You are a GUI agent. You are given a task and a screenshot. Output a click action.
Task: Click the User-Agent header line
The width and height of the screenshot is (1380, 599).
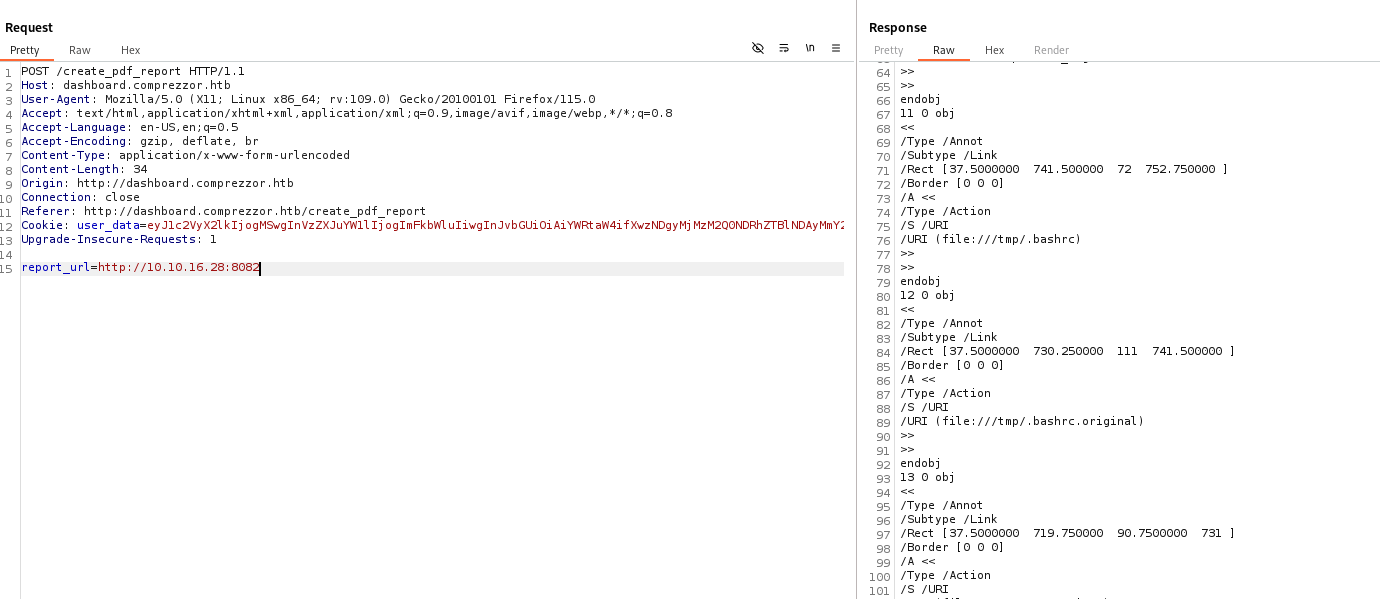pyautogui.click(x=308, y=99)
